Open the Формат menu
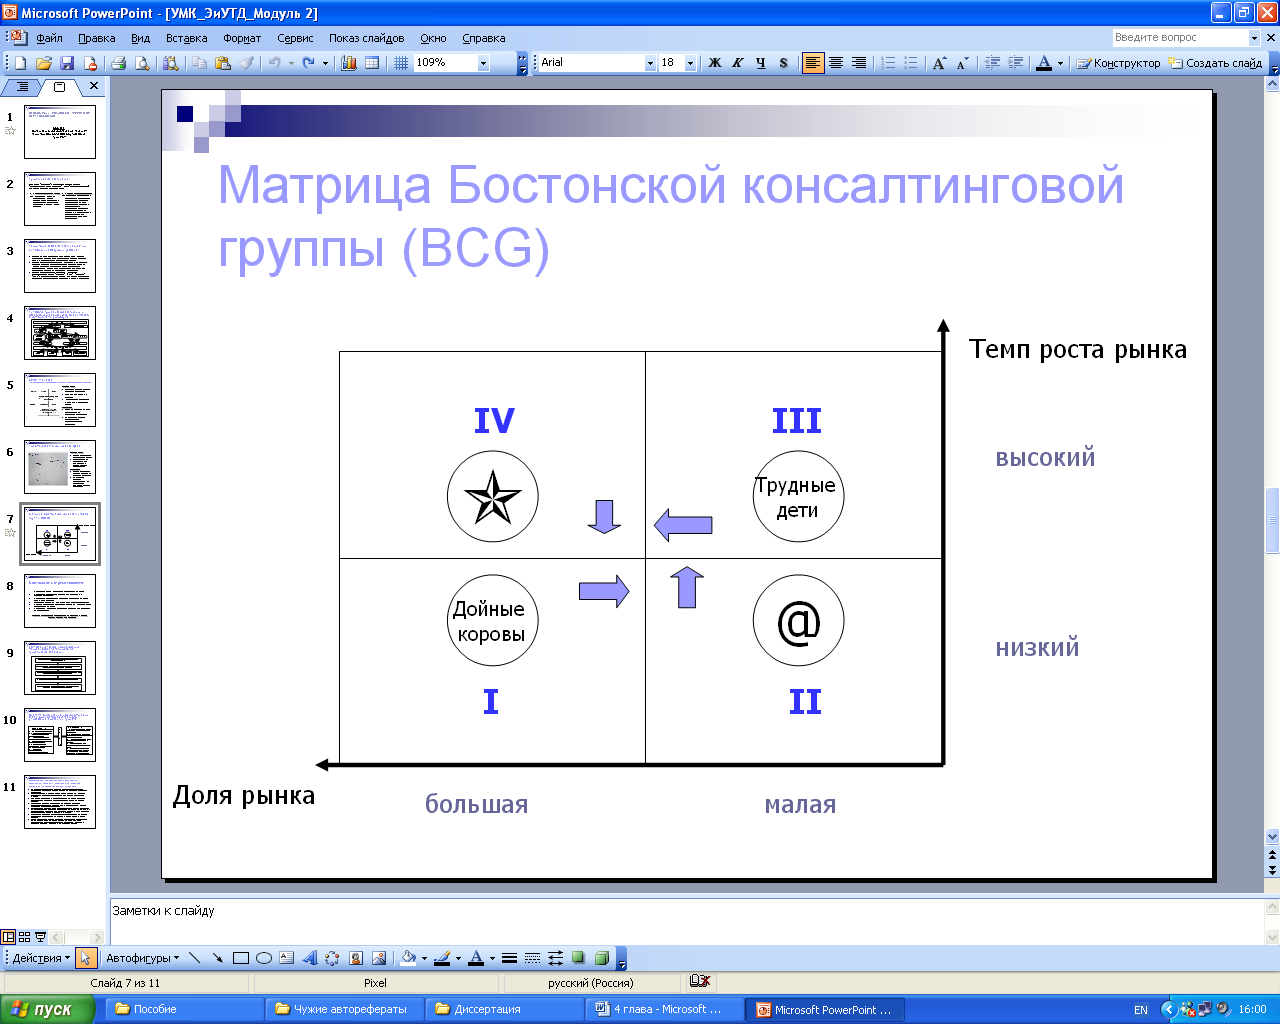1280x1024 pixels. [x=242, y=38]
